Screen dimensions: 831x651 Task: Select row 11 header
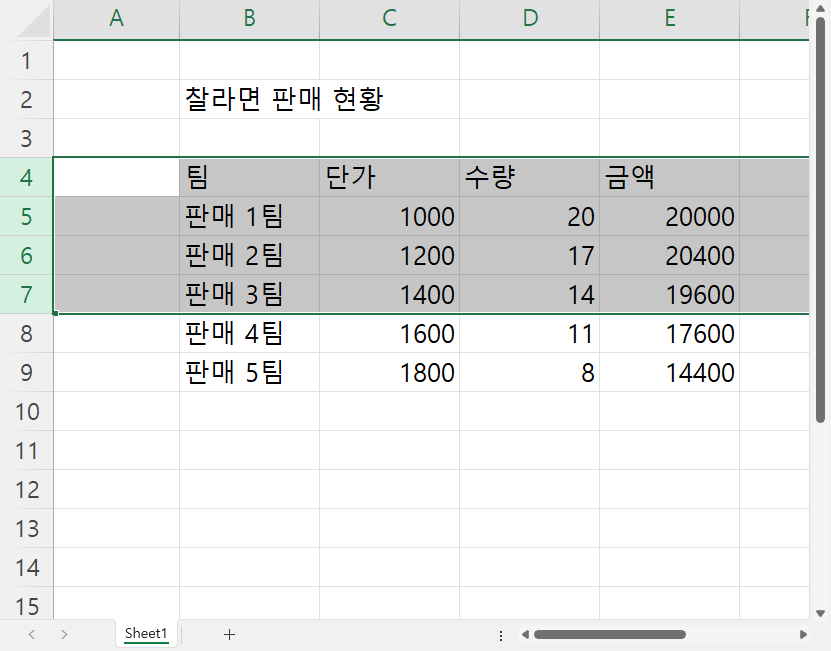pyautogui.click(x=26, y=451)
